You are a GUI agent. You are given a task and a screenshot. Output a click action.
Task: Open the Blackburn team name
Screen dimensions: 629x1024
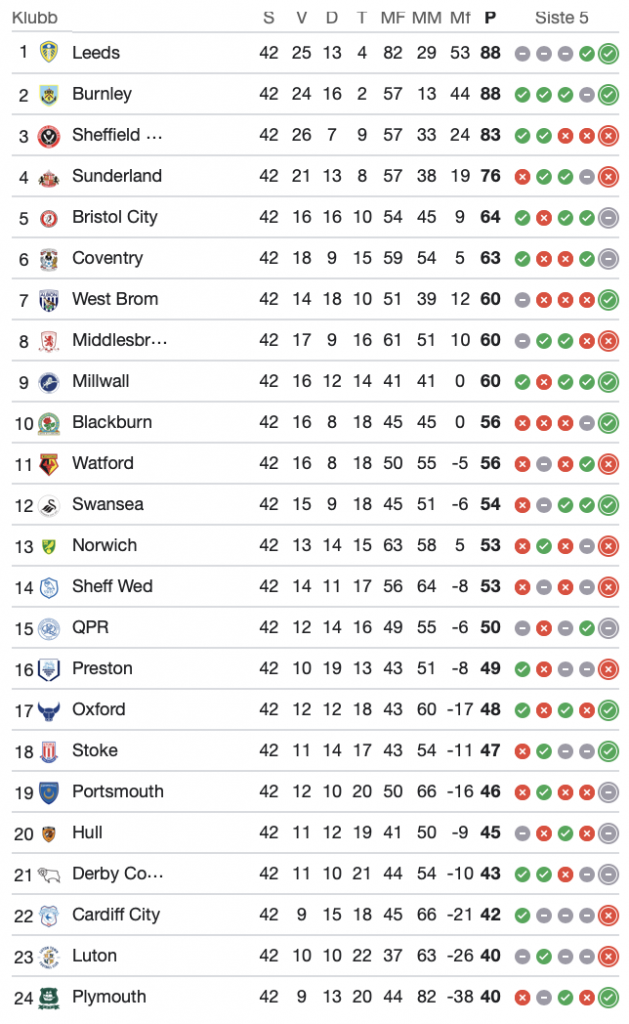click(112, 422)
